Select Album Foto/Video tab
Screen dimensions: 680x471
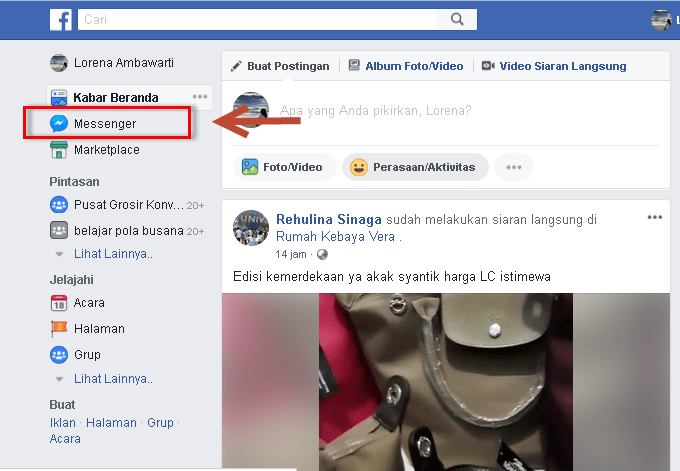(414, 66)
